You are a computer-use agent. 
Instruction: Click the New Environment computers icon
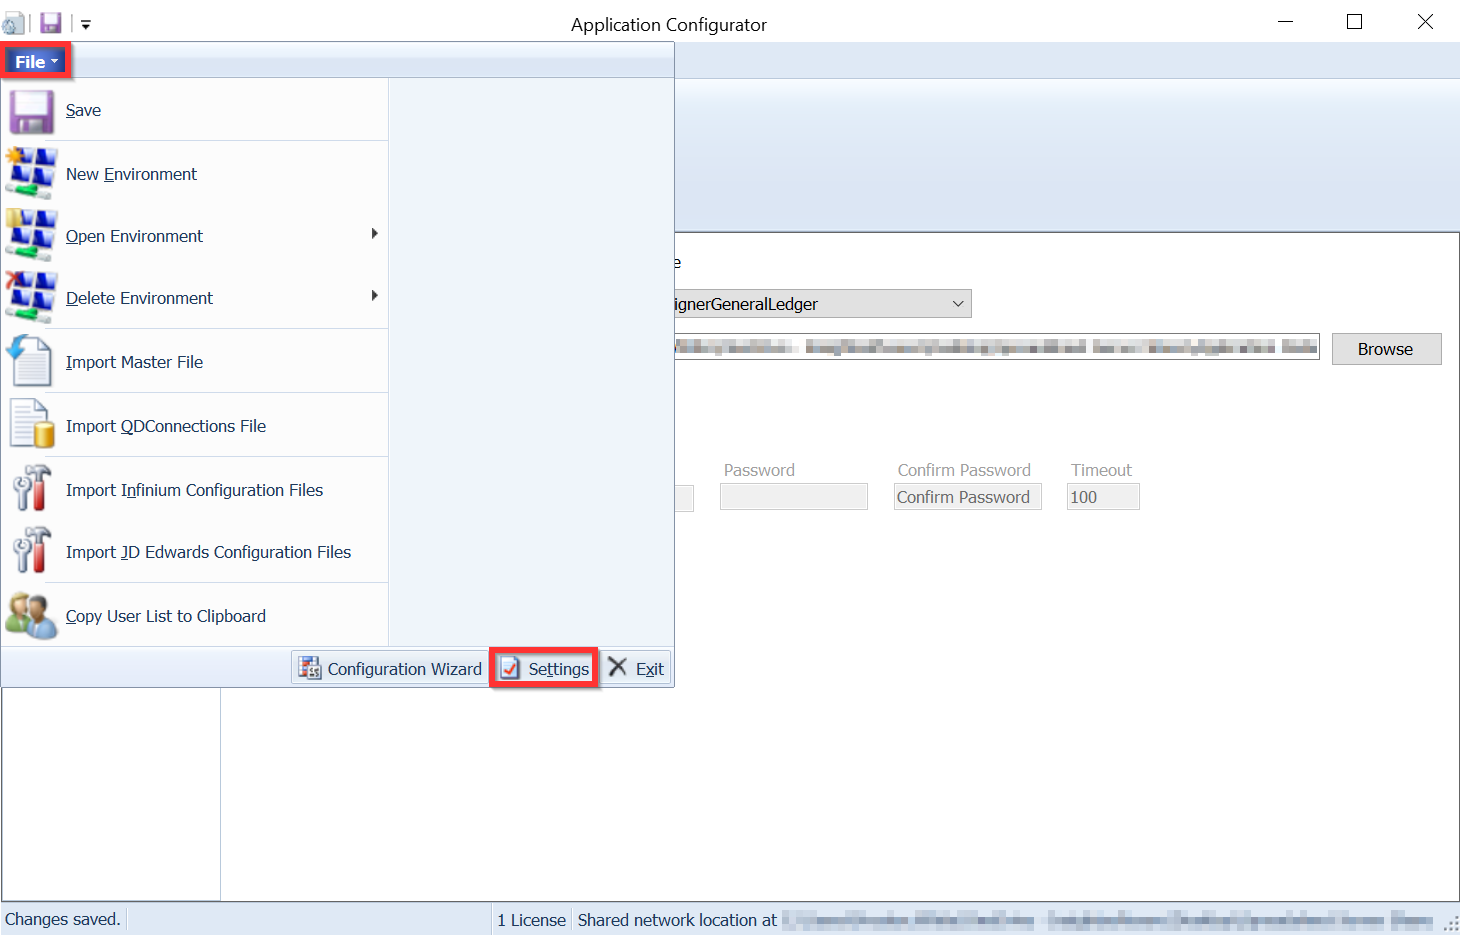[x=31, y=173]
